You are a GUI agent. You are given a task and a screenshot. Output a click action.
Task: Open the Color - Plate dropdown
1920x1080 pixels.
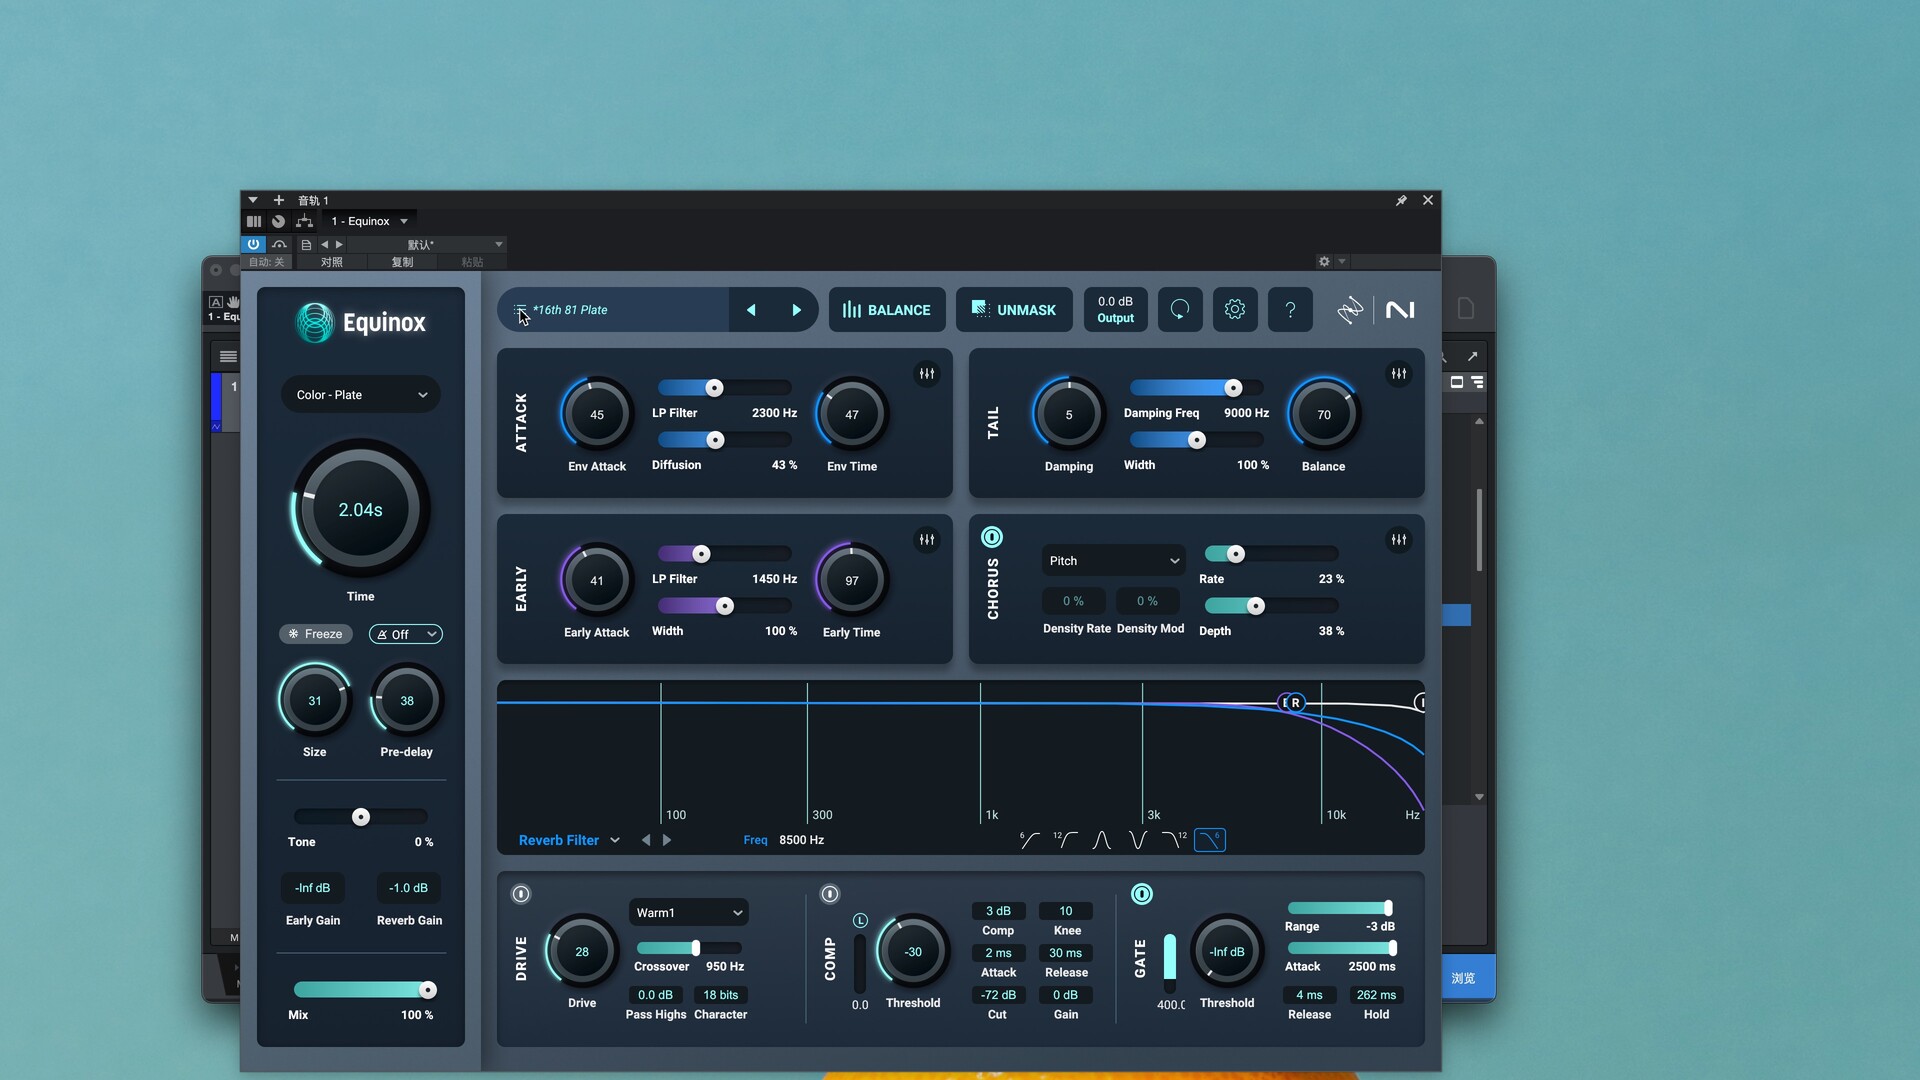coord(361,395)
